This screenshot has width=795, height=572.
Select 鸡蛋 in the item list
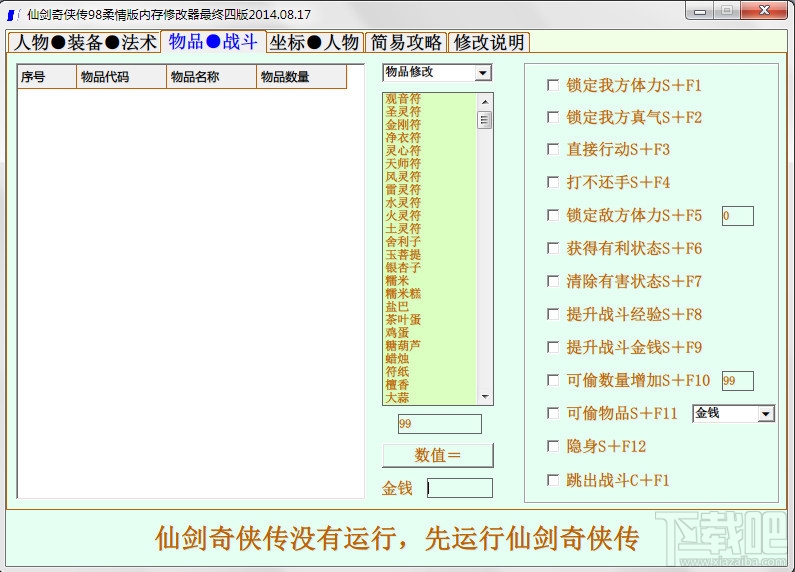(397, 333)
